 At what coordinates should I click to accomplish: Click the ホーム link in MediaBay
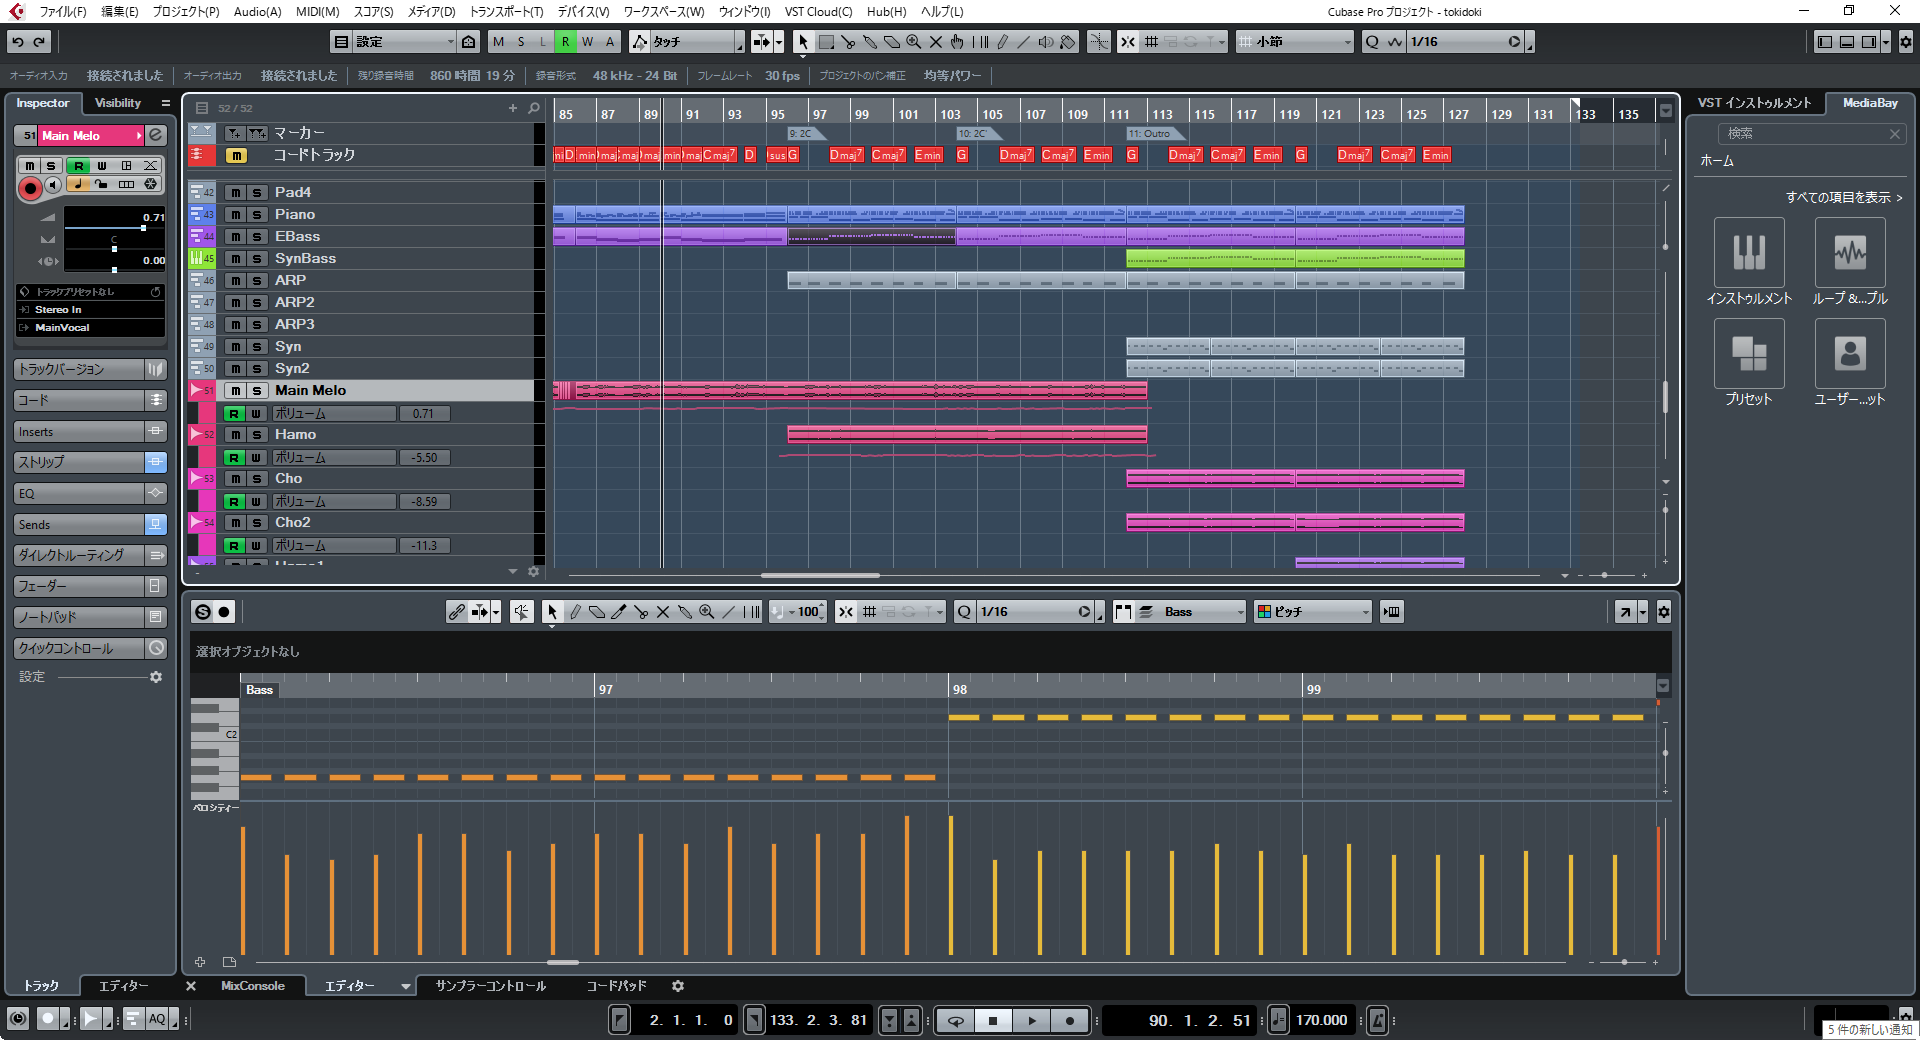1717,160
